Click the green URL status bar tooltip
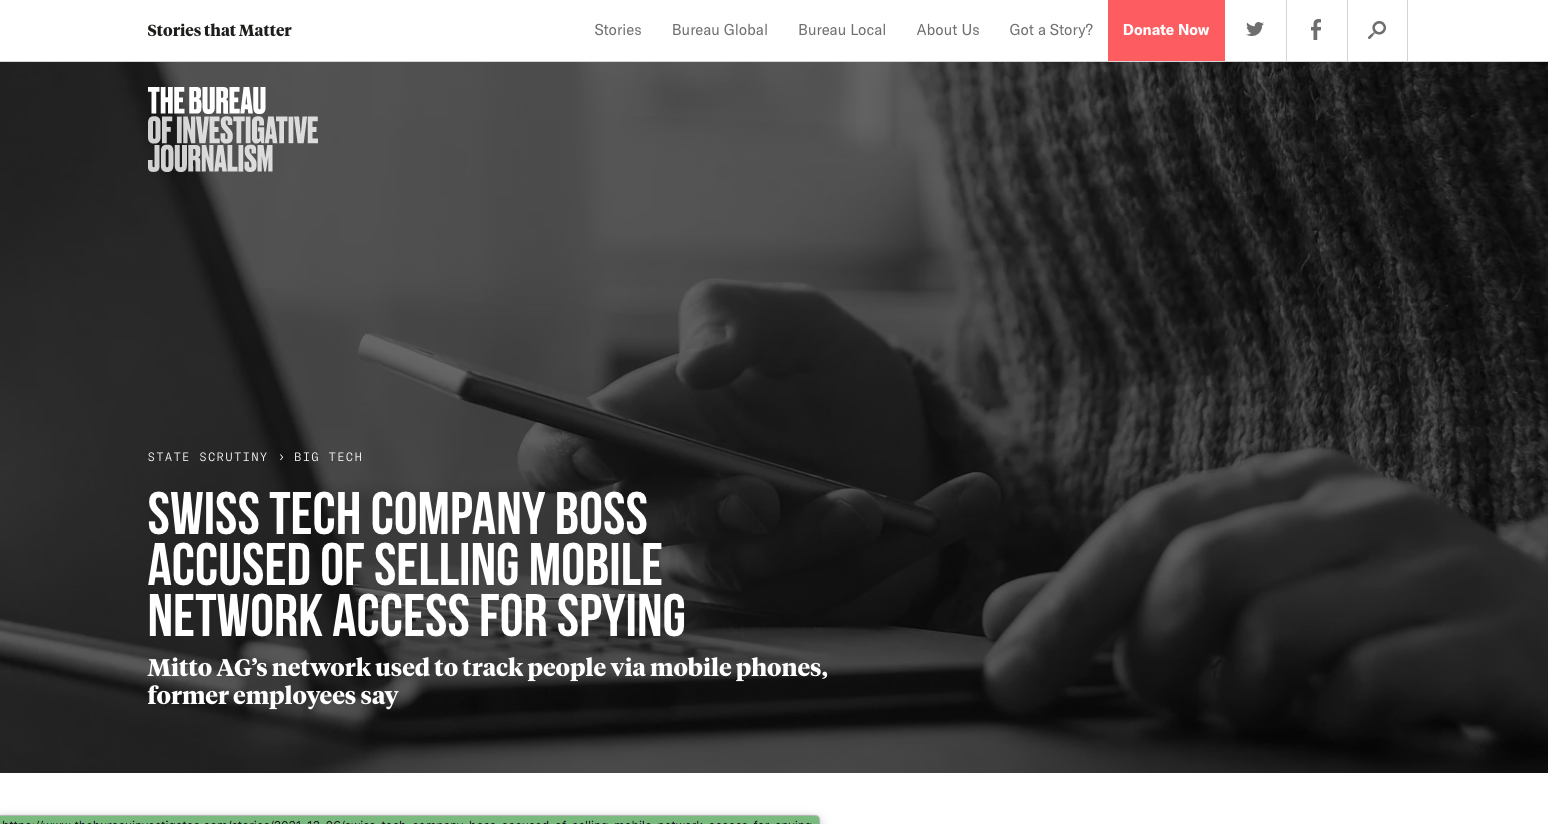 410,820
